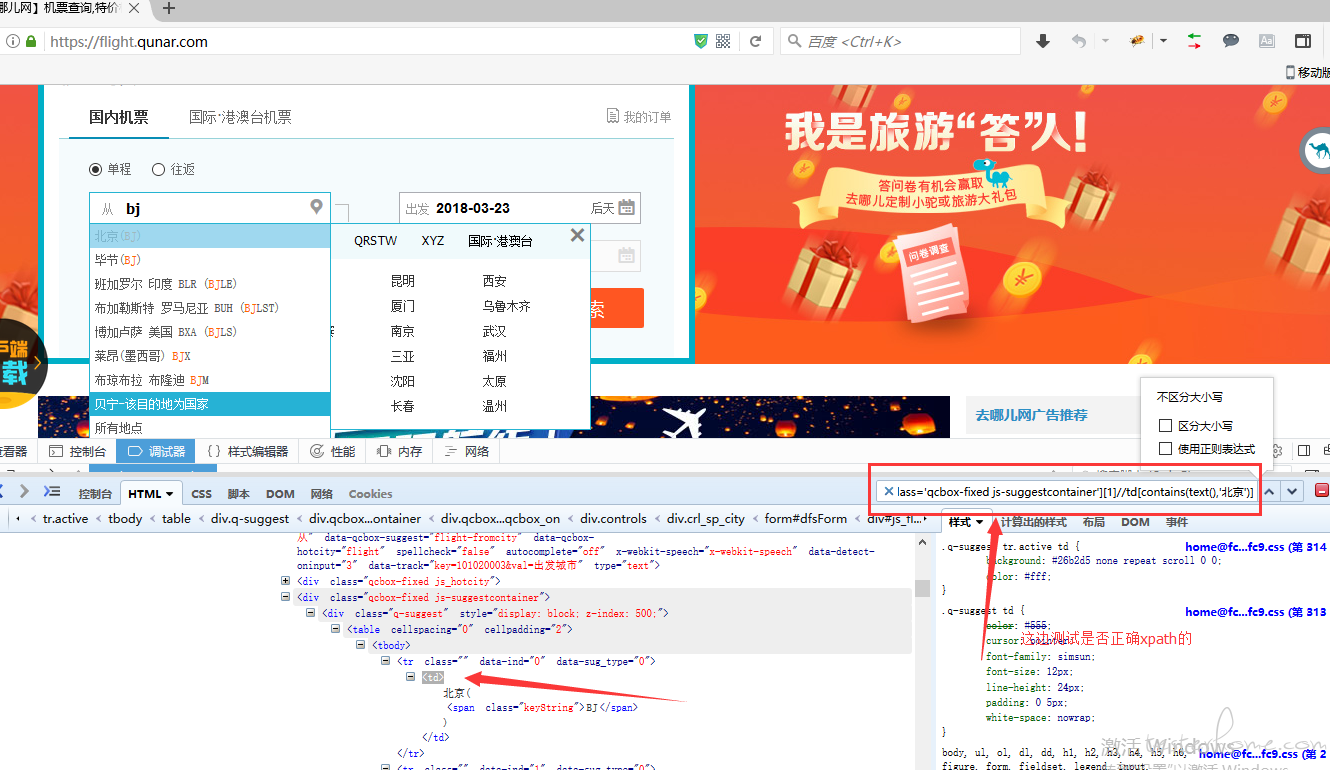
Task: Open the 内存 memory tab
Action: 399,451
